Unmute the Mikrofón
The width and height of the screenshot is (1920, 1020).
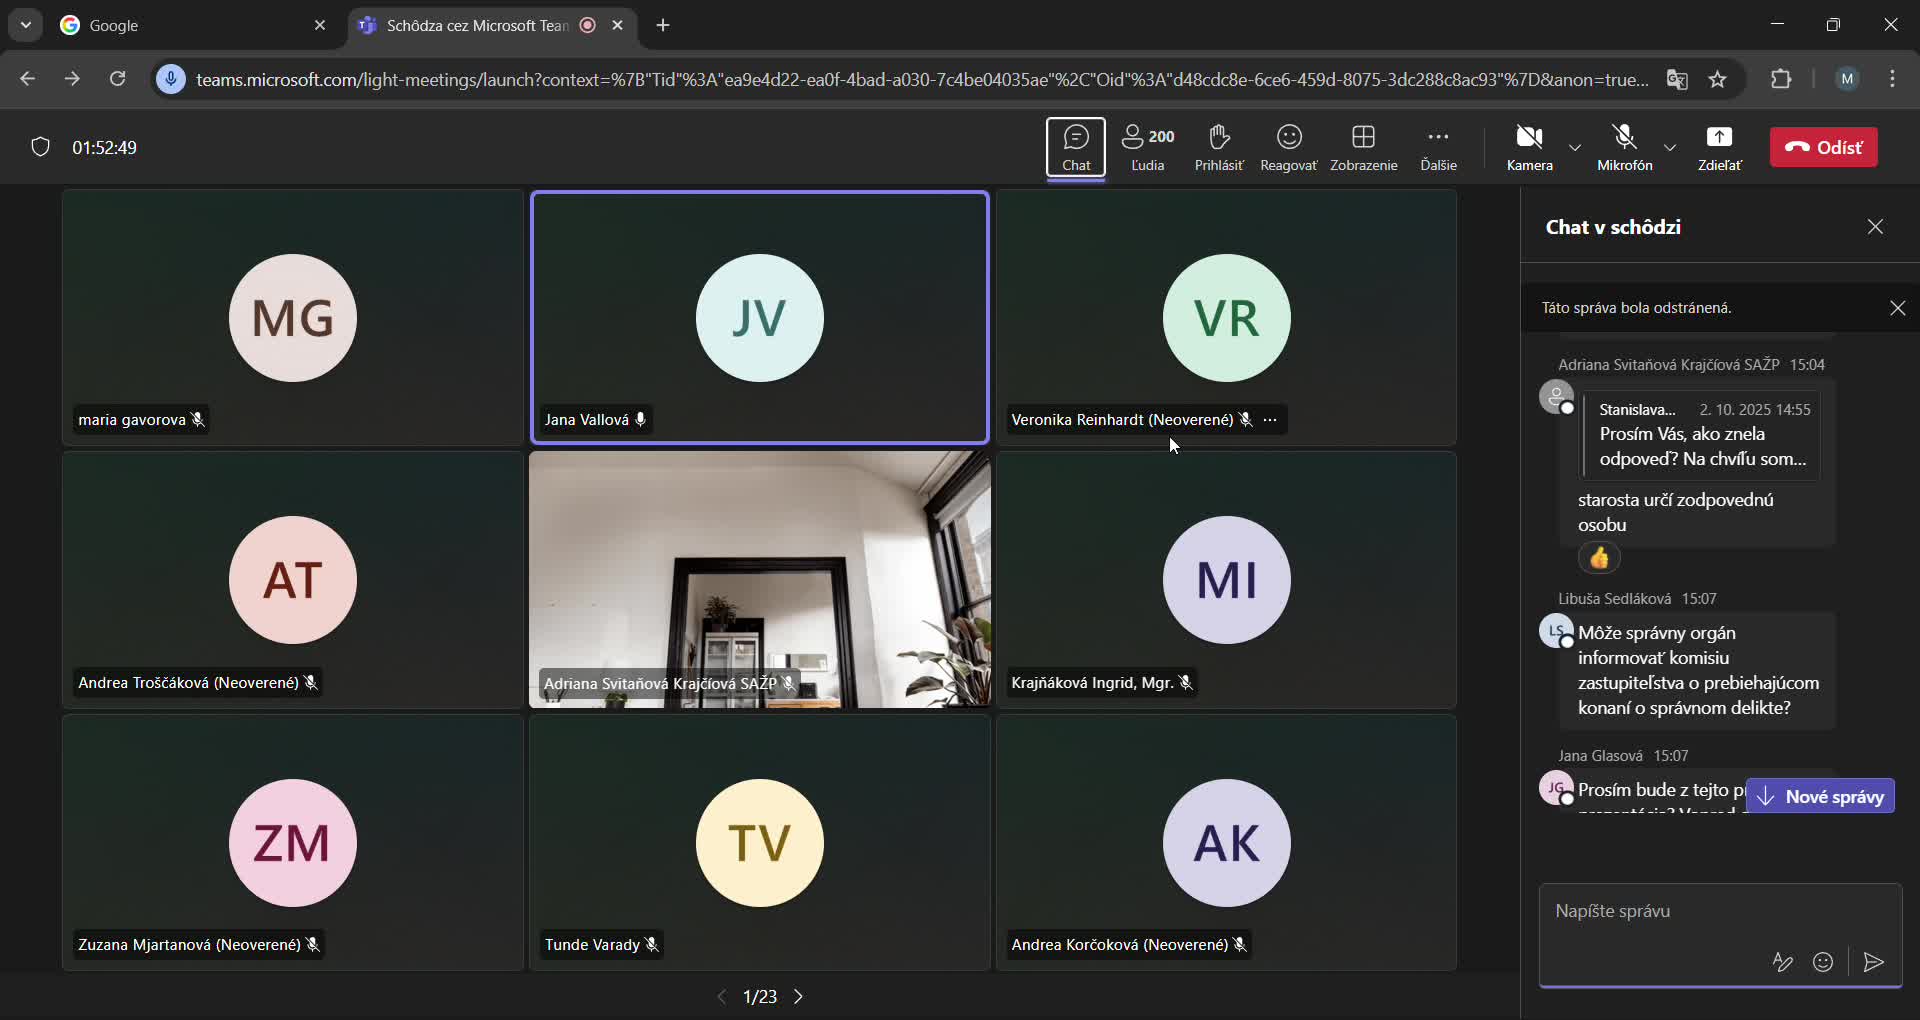[x=1622, y=147]
